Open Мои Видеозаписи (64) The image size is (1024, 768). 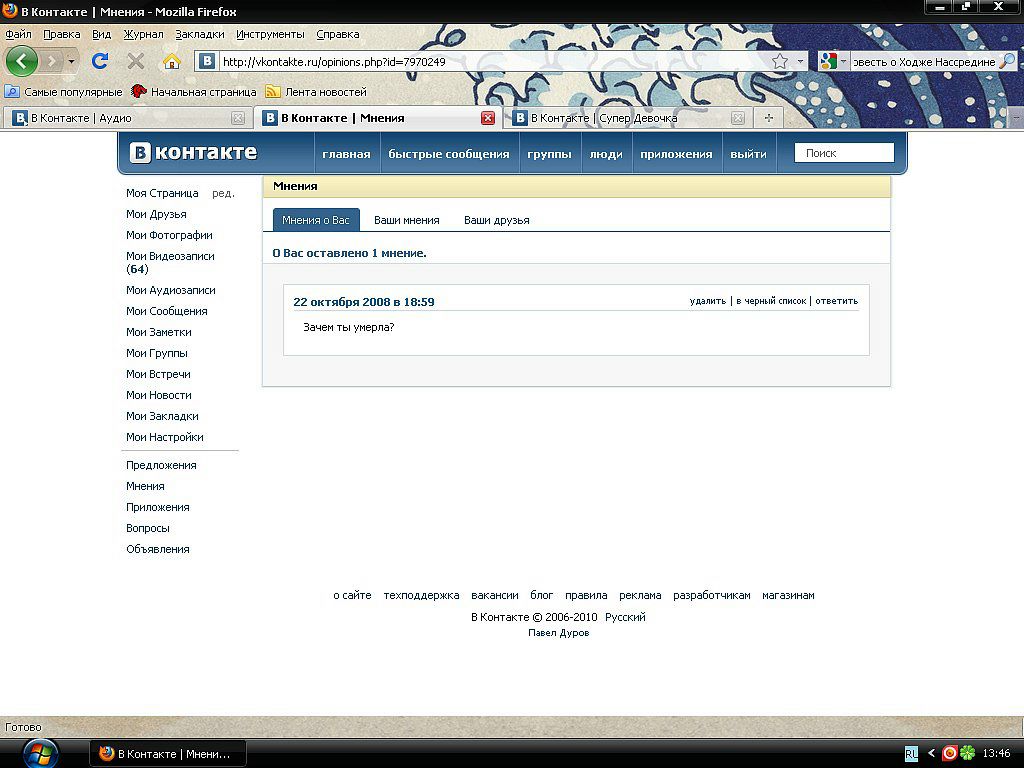click(x=170, y=263)
